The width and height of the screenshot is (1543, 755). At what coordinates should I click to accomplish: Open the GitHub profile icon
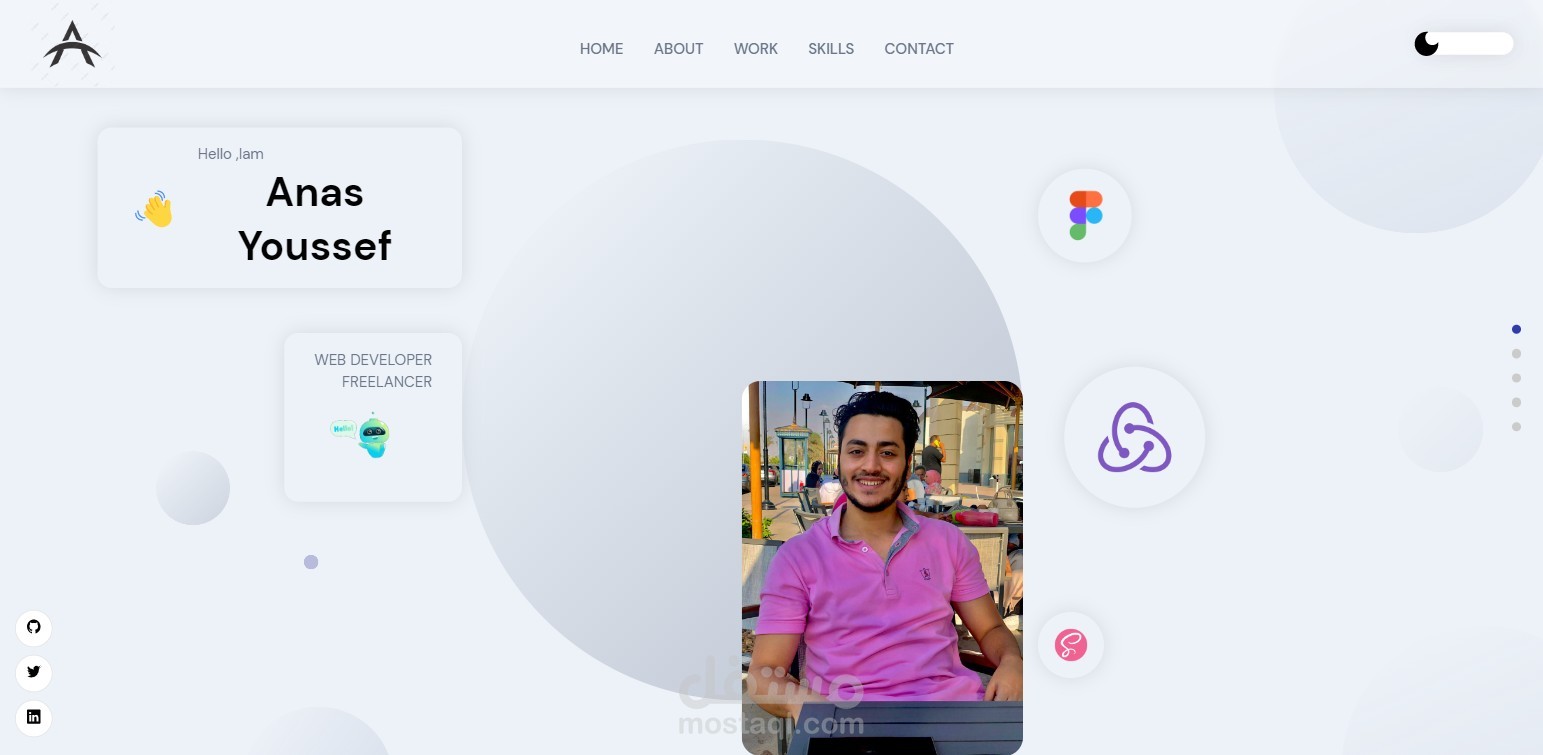click(x=34, y=627)
